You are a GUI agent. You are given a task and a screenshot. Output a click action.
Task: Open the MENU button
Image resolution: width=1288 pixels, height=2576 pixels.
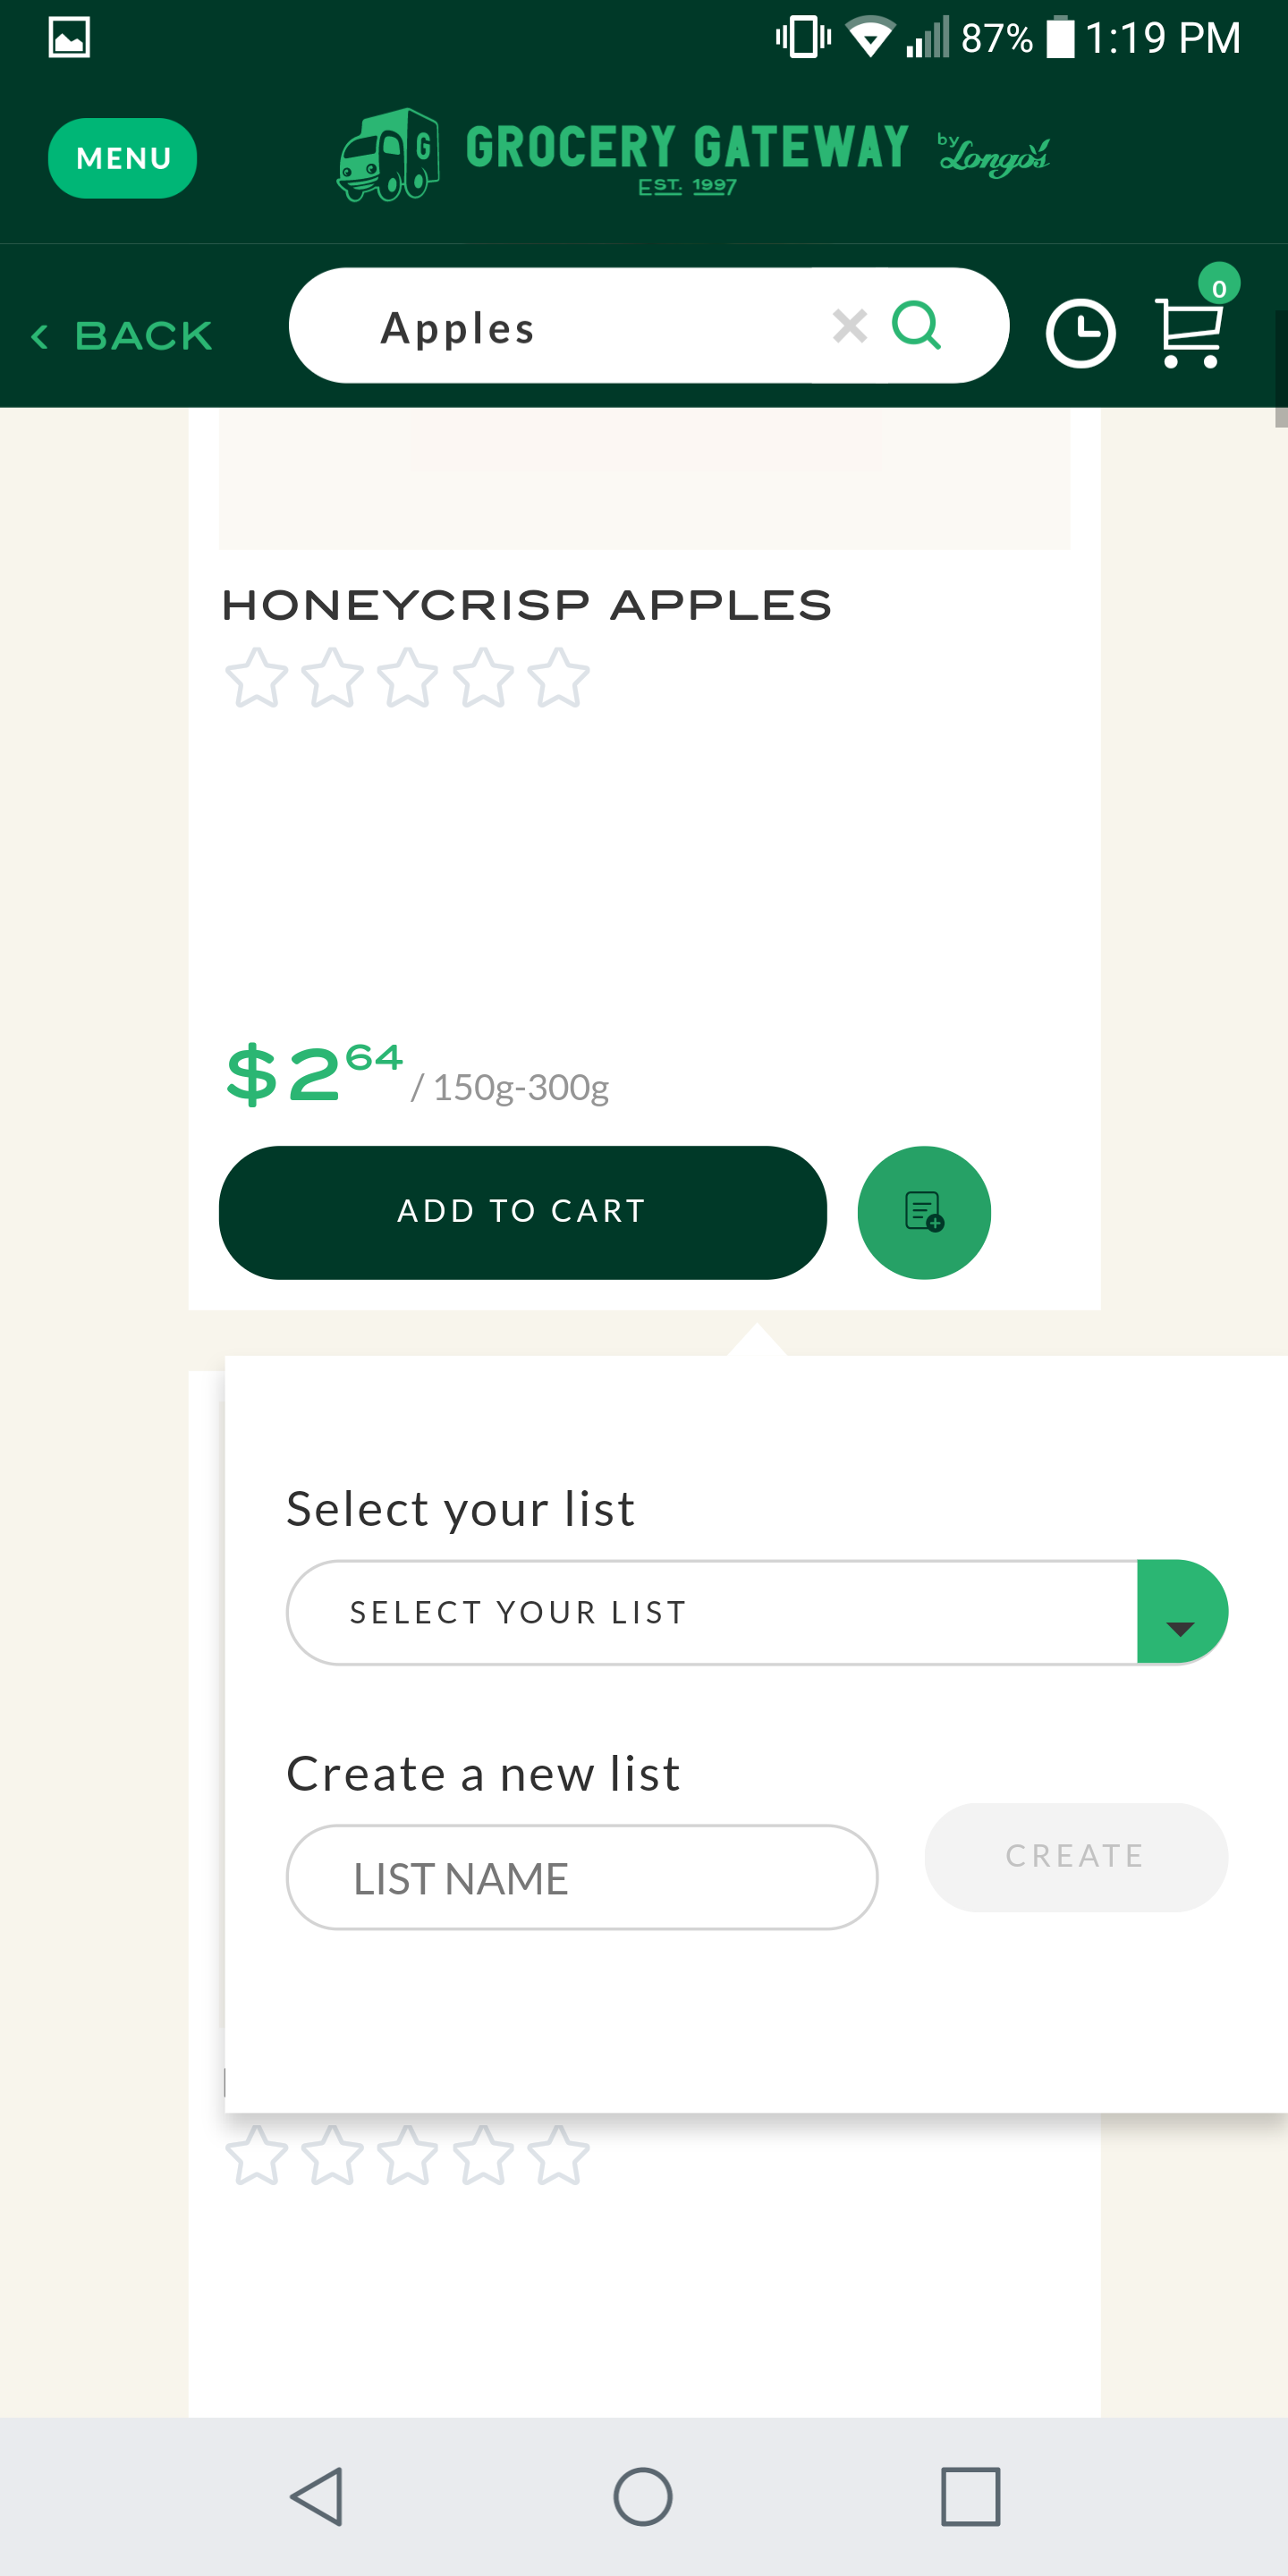pos(123,158)
